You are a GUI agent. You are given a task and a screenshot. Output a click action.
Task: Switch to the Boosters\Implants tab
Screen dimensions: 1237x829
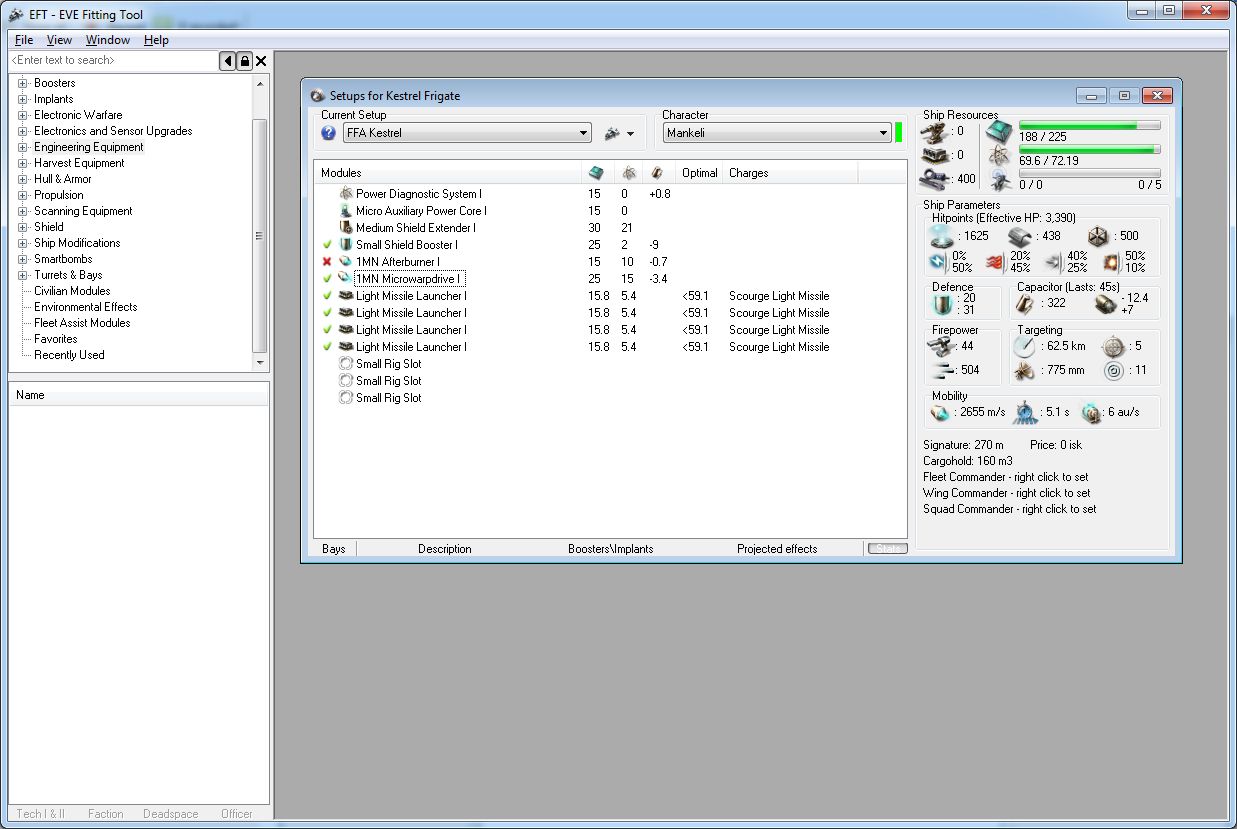[x=611, y=549]
